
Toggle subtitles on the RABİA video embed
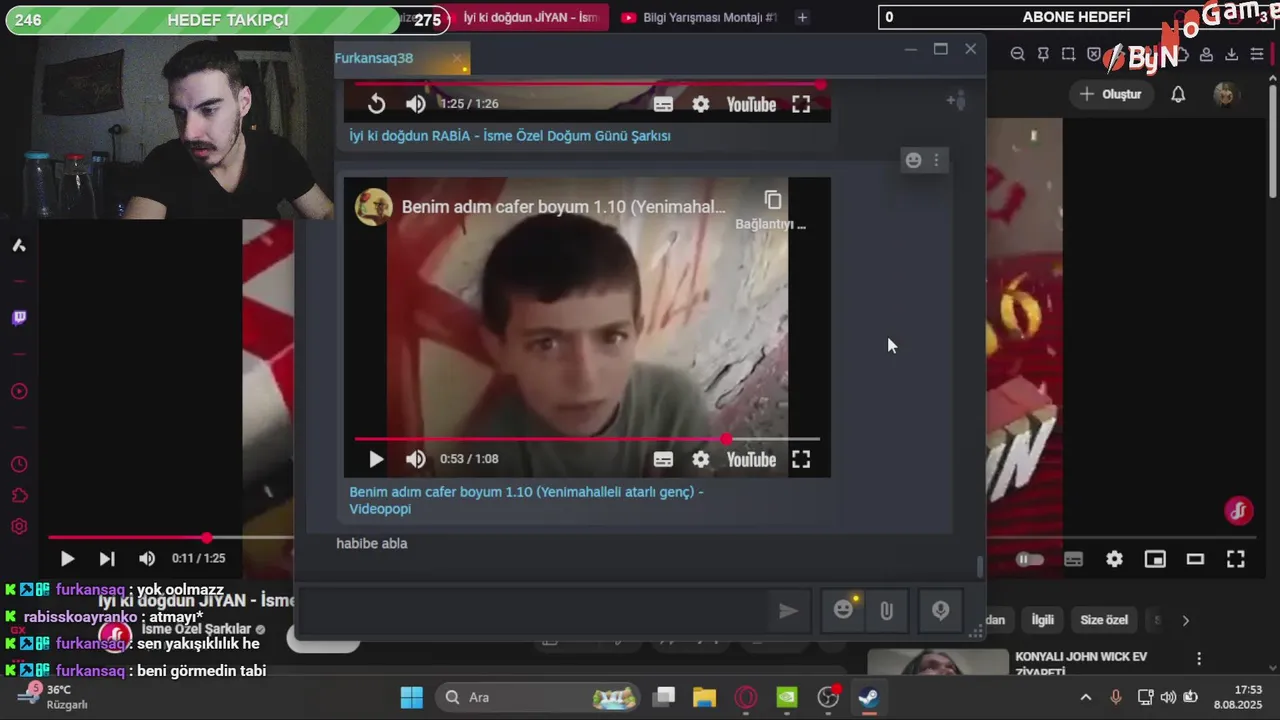coord(663,104)
